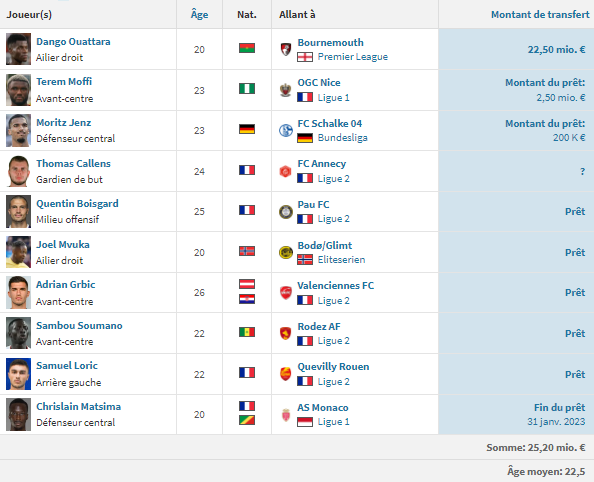The width and height of the screenshot is (594, 482).
Task: Open the Eliteserien league link
Action: (341, 260)
